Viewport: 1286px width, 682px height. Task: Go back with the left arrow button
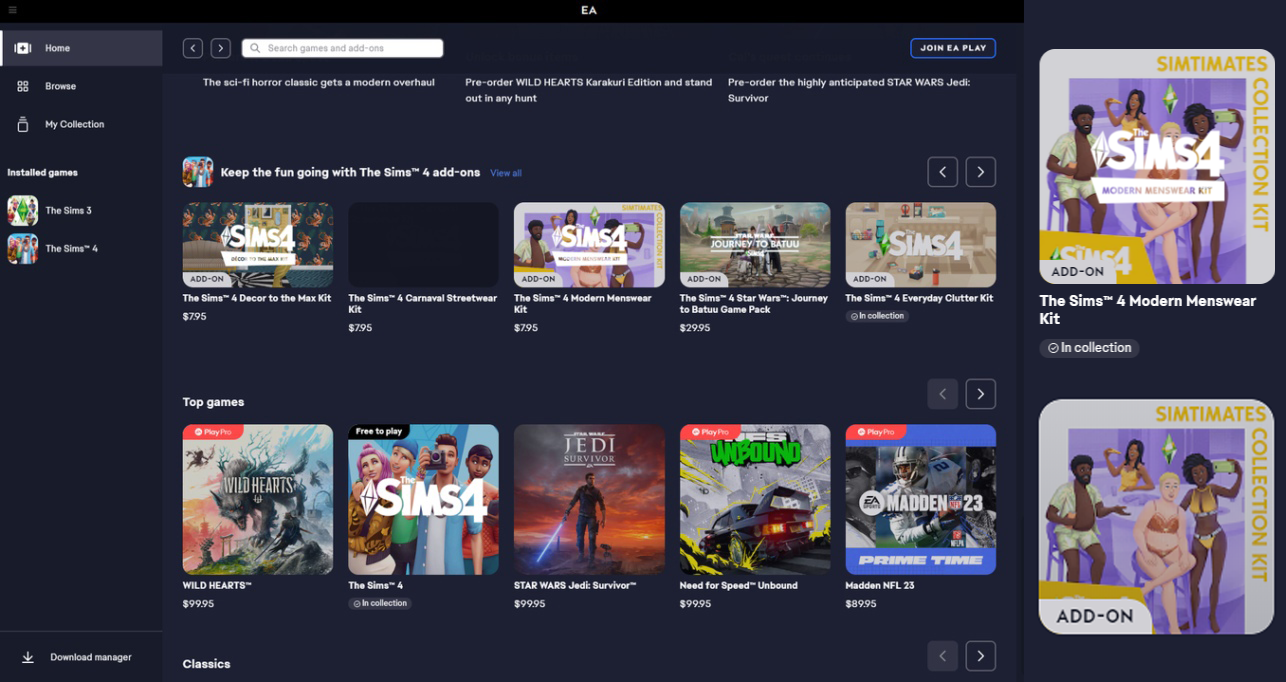pyautogui.click(x=193, y=48)
